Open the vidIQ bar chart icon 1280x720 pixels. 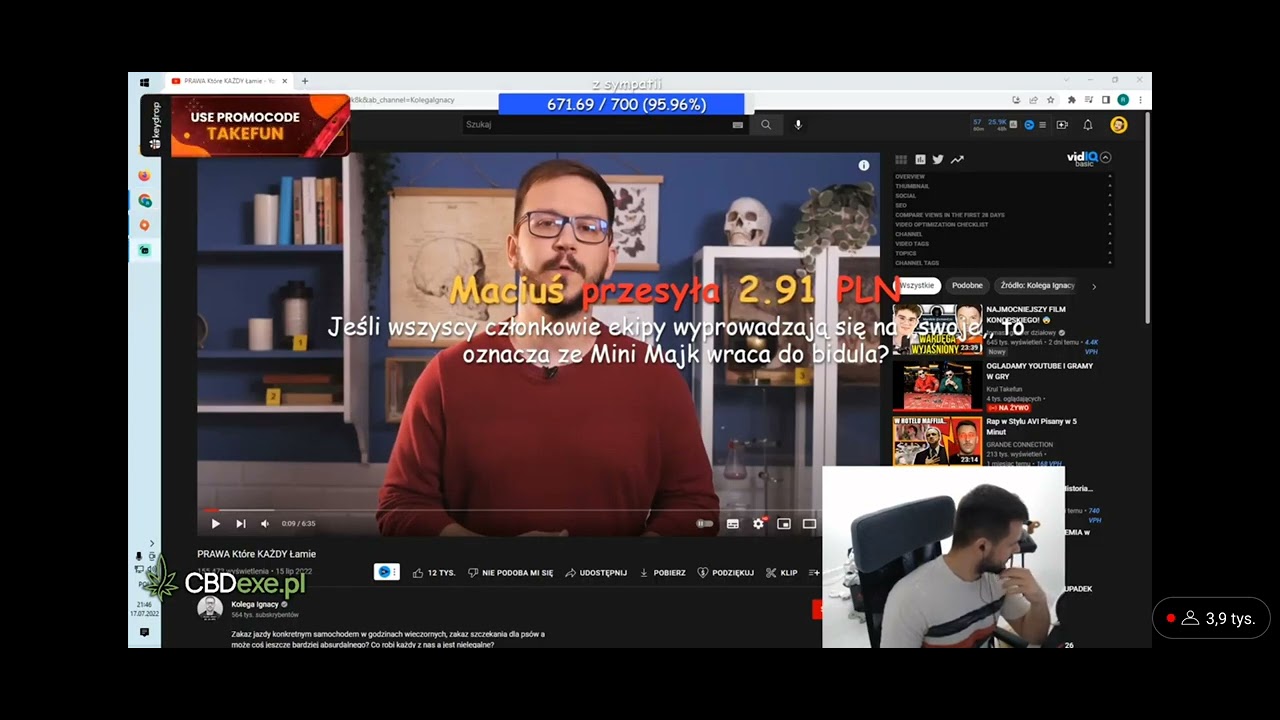click(x=920, y=159)
